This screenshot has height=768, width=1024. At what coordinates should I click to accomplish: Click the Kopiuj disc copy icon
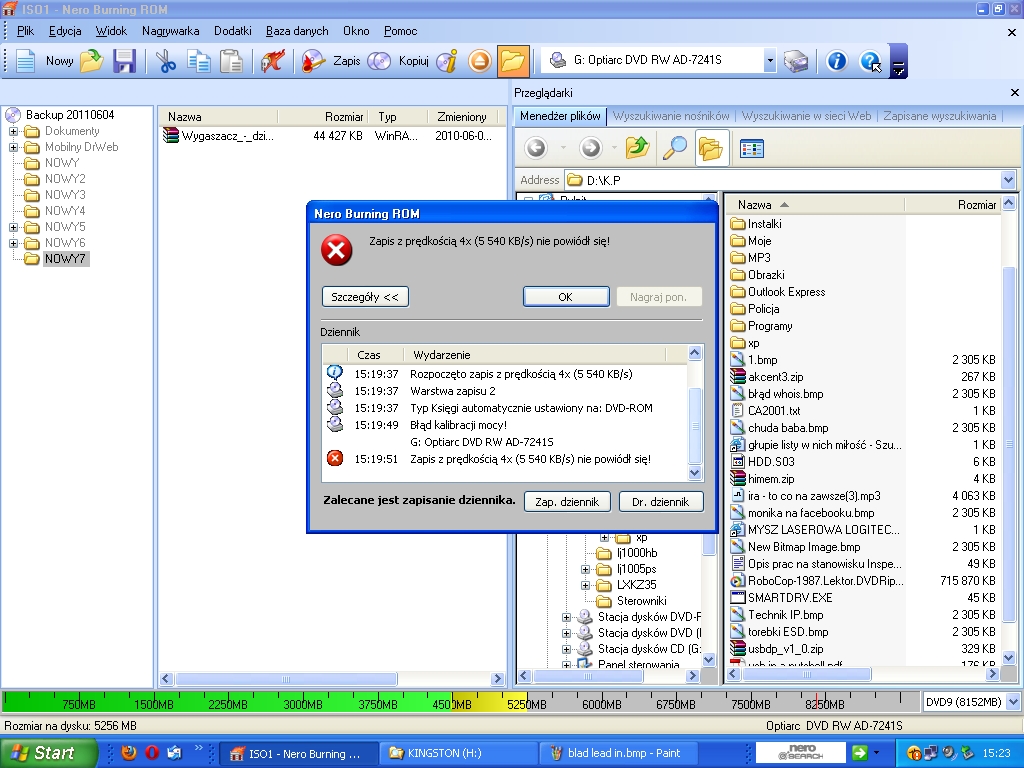coord(379,61)
